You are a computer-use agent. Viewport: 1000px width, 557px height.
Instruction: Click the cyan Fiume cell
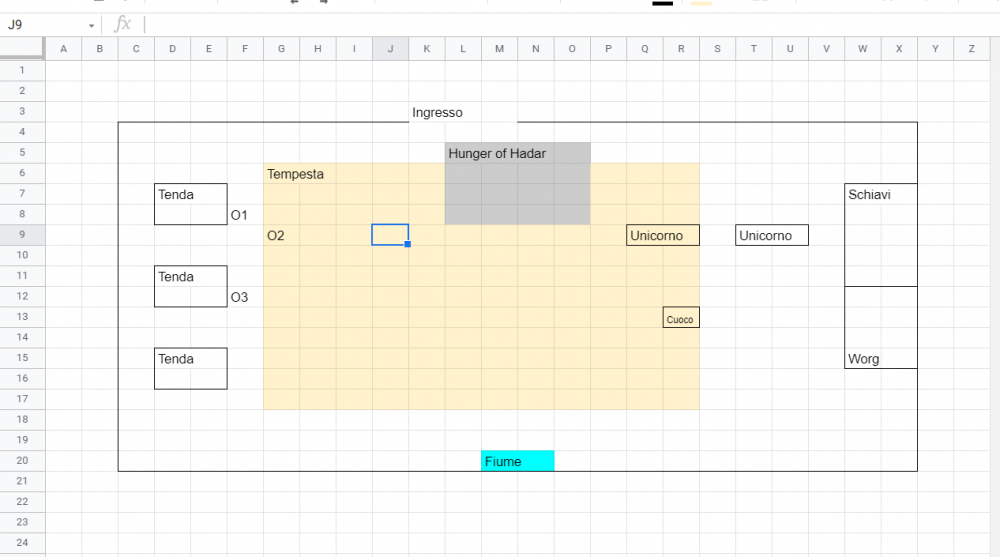click(517, 461)
